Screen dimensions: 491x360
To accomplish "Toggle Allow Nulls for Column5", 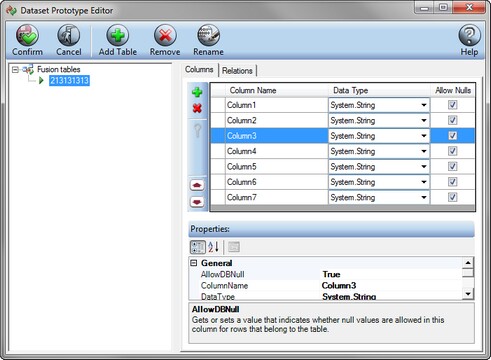I will (x=452, y=166).
